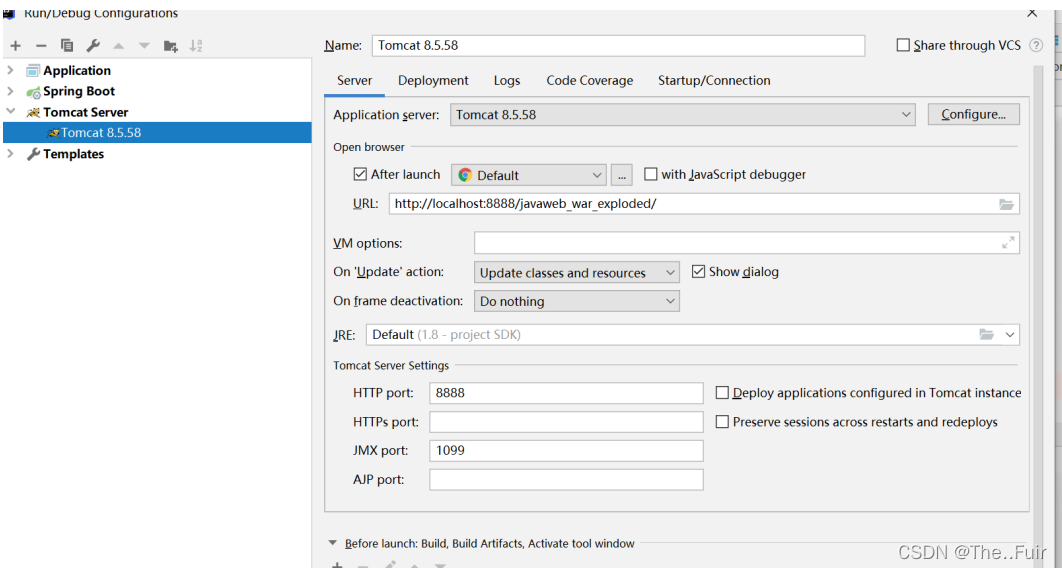This screenshot has width=1062, height=569.
Task: Expand VM options field icon
Action: pyautogui.click(x=1008, y=243)
